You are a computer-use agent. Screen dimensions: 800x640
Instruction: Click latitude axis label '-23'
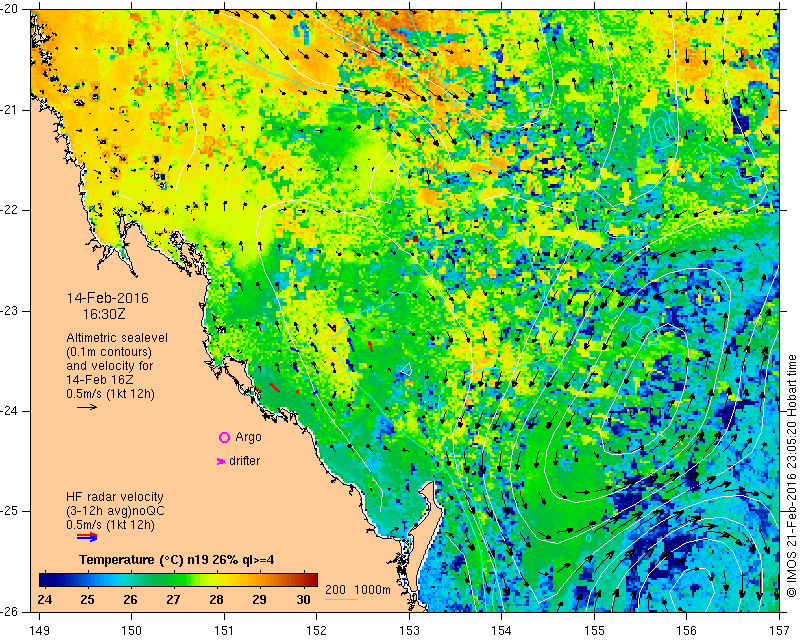(x=10, y=310)
